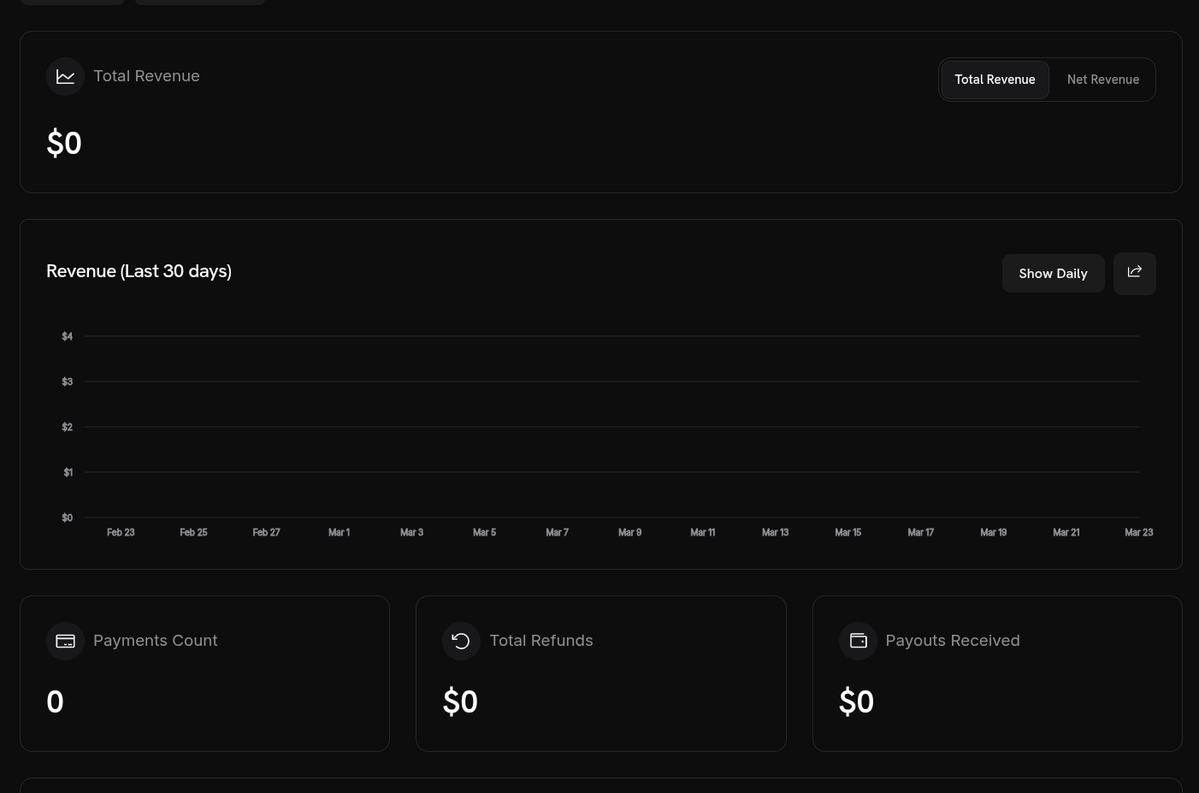This screenshot has height=793, width=1199.
Task: Click the Payments Count label
Action: [x=155, y=640]
